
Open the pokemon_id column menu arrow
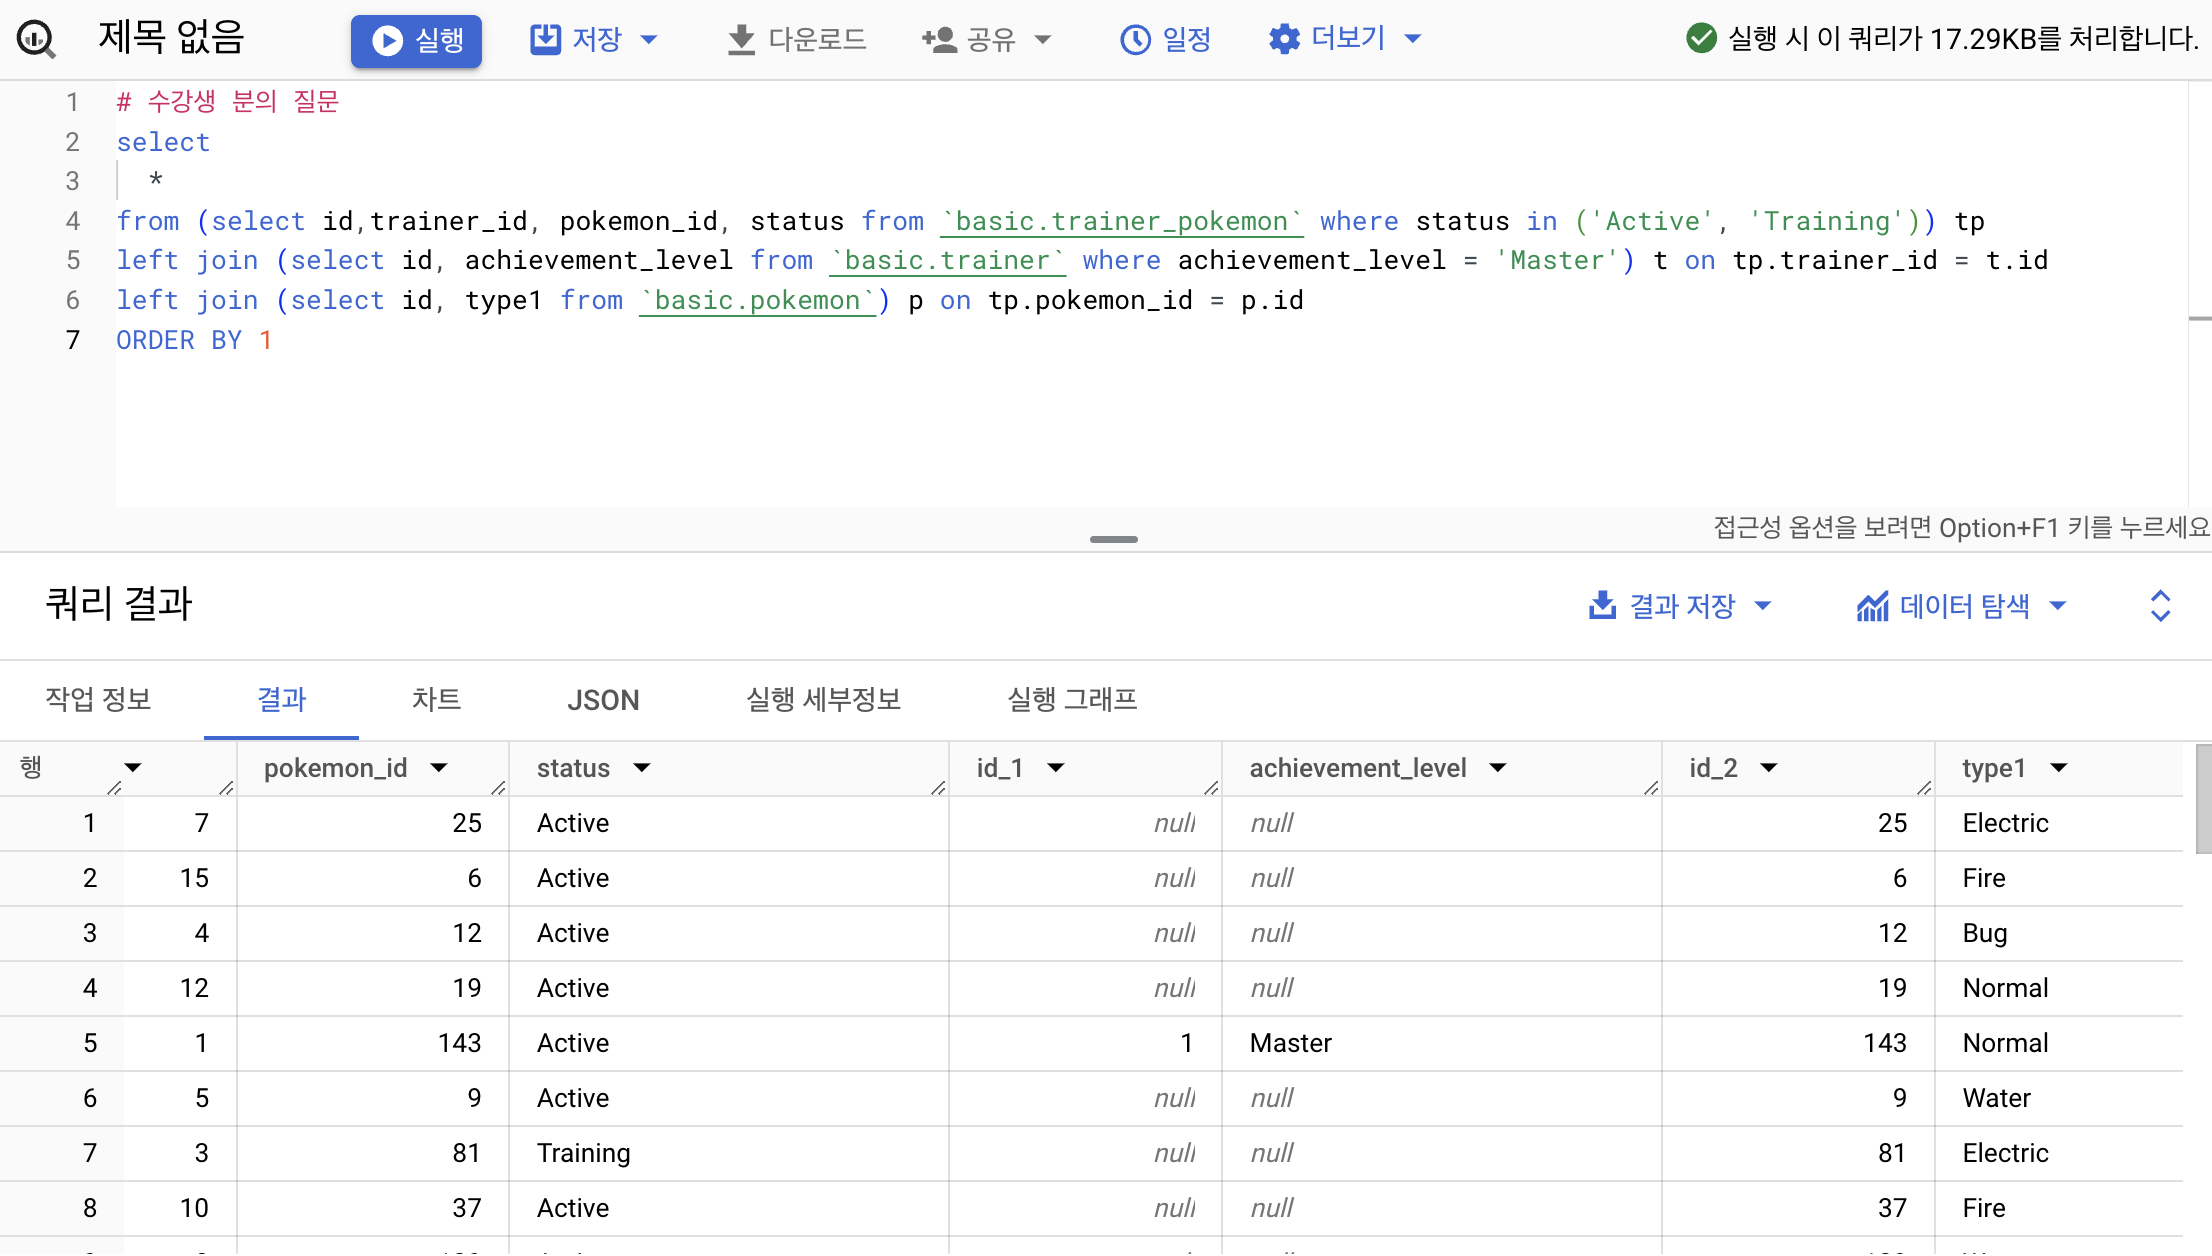point(438,768)
